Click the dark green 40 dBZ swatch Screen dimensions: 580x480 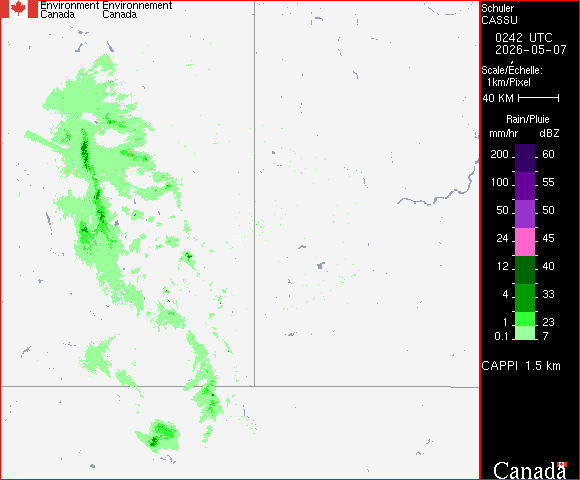pos(525,270)
